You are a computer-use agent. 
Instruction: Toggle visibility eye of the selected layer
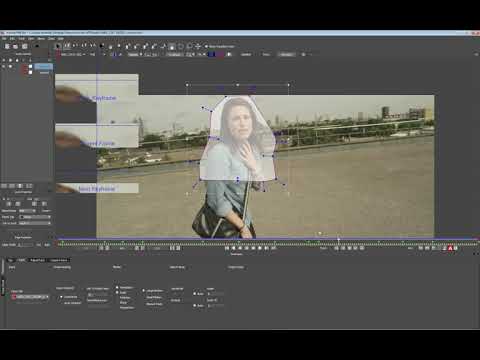point(4,67)
